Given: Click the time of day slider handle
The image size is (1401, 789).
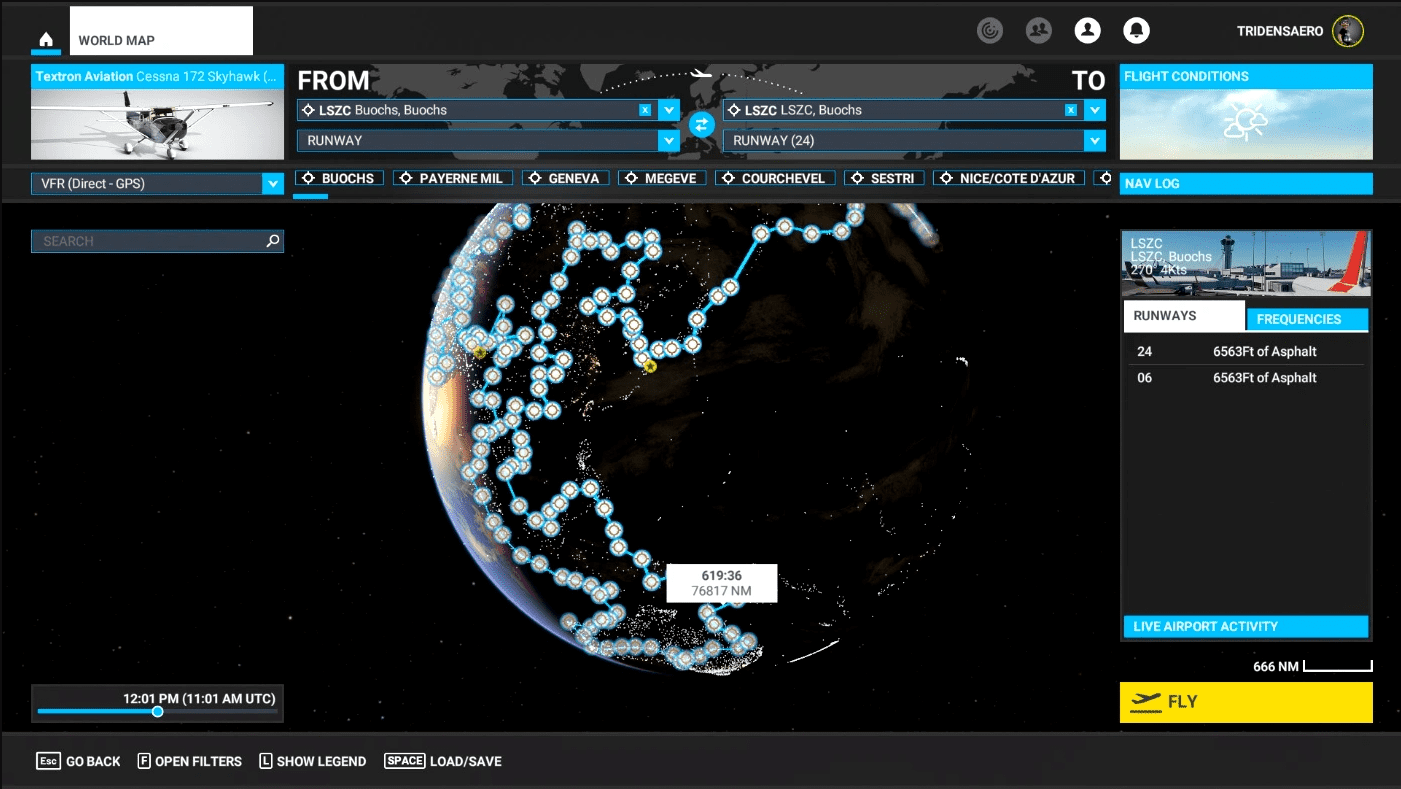Looking at the screenshot, I should [158, 712].
